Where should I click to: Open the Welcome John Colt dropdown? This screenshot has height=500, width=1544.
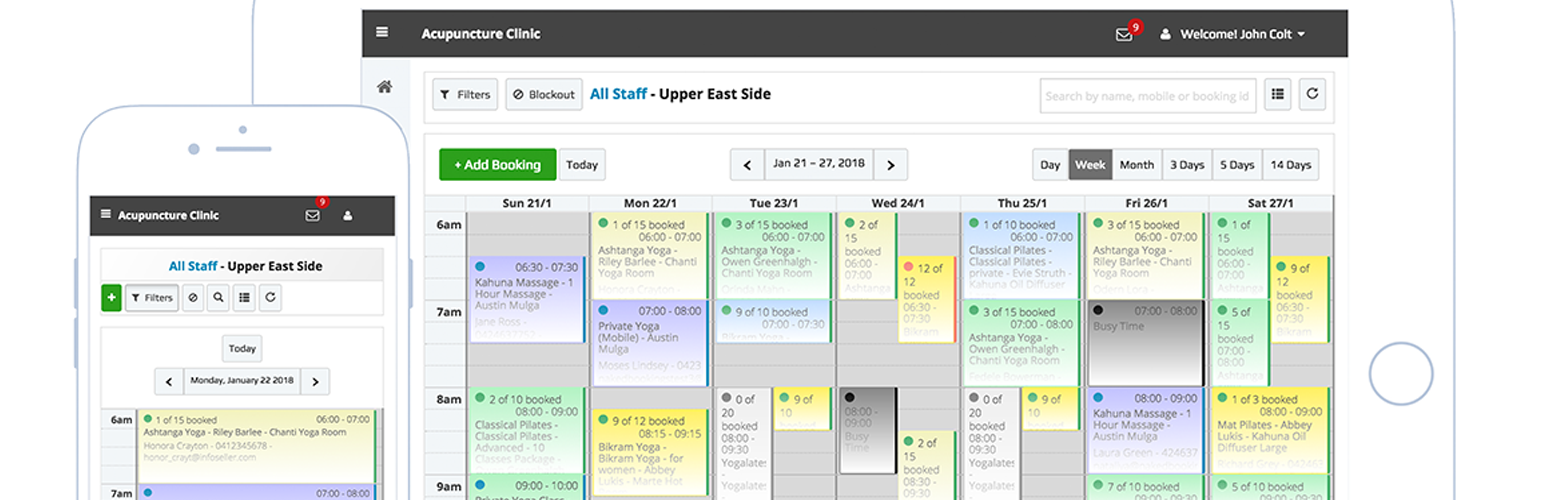[x=1234, y=34]
